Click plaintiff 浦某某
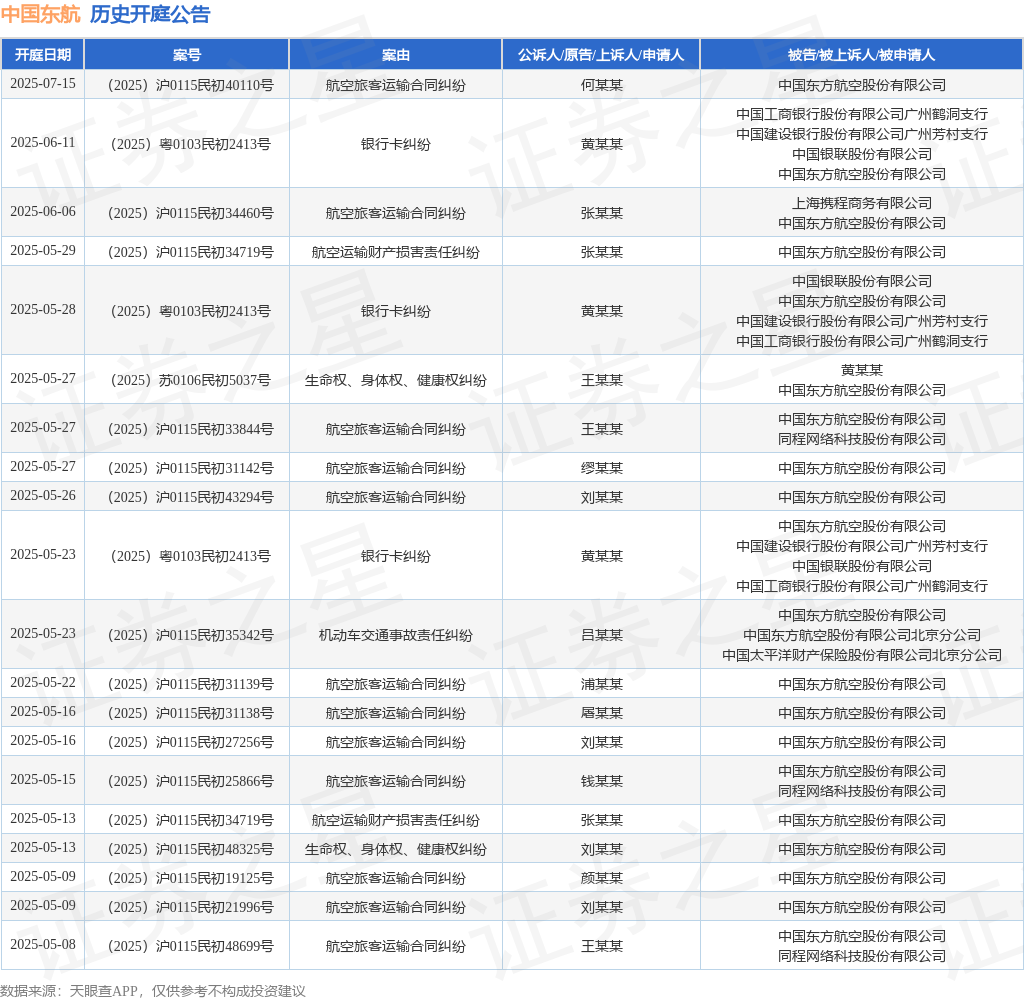 pos(601,684)
